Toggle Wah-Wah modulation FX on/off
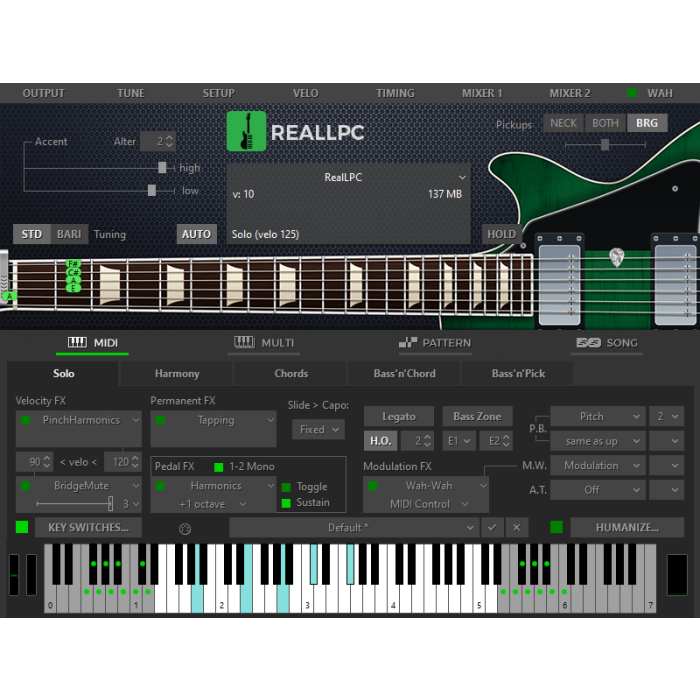This screenshot has height=700, width=700. coord(372,486)
